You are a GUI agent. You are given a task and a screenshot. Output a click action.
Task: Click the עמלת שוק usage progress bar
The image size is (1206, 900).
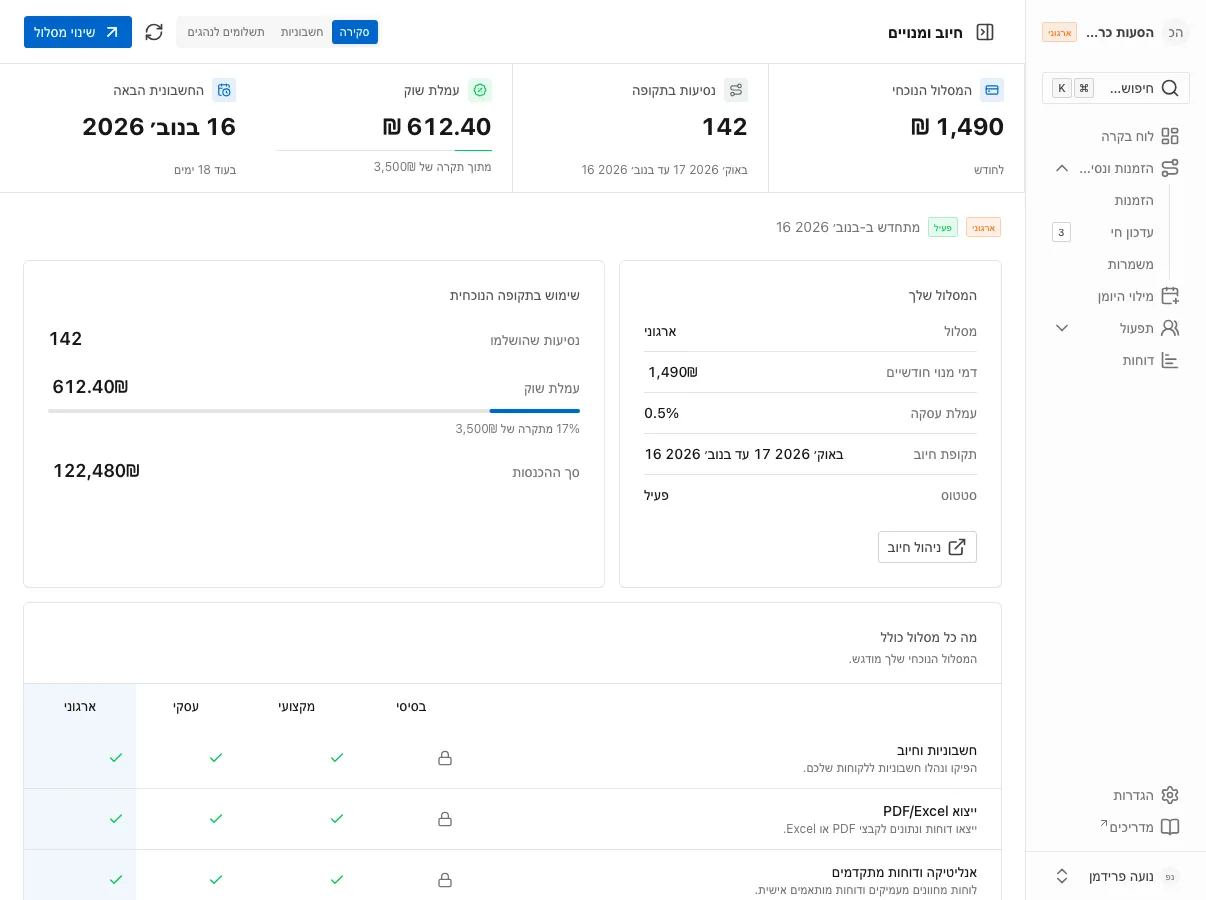click(314, 411)
